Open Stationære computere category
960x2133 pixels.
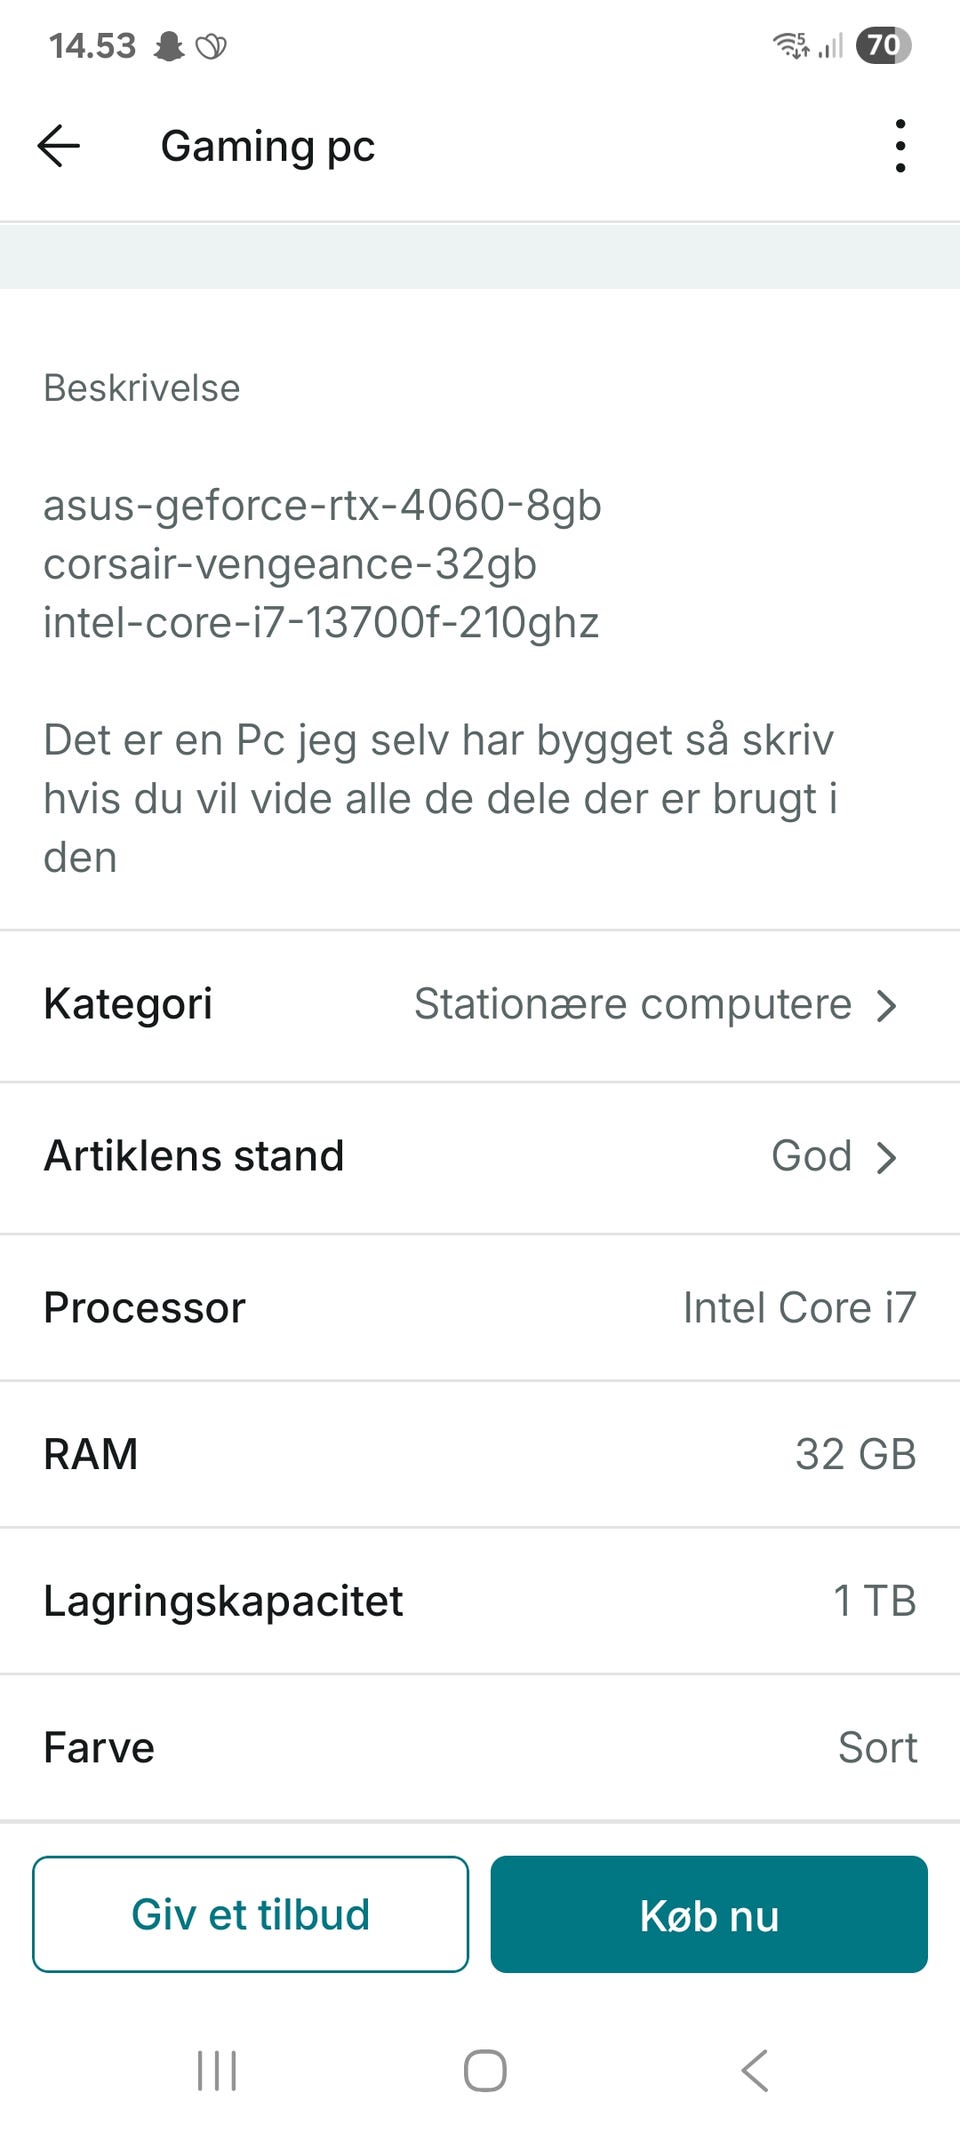point(632,1004)
